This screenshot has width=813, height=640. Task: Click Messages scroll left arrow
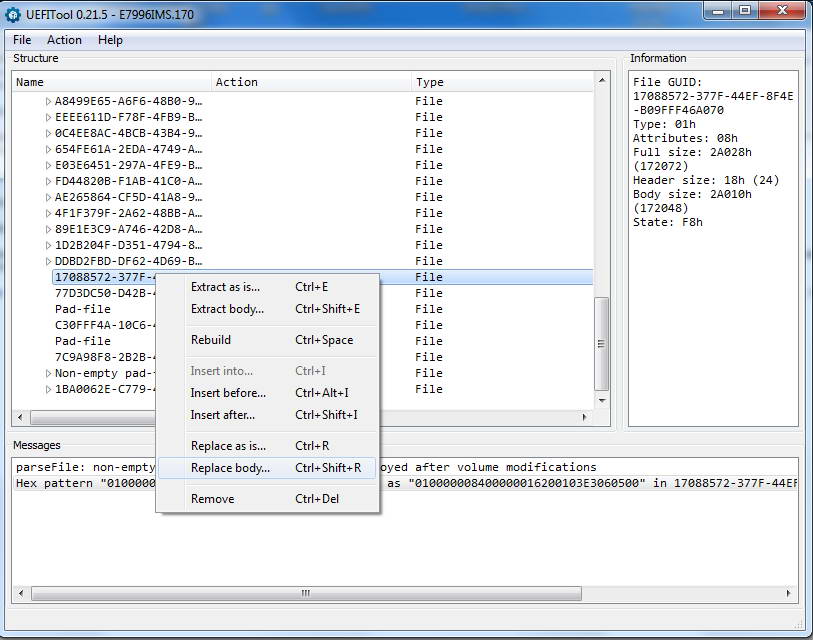(21, 593)
